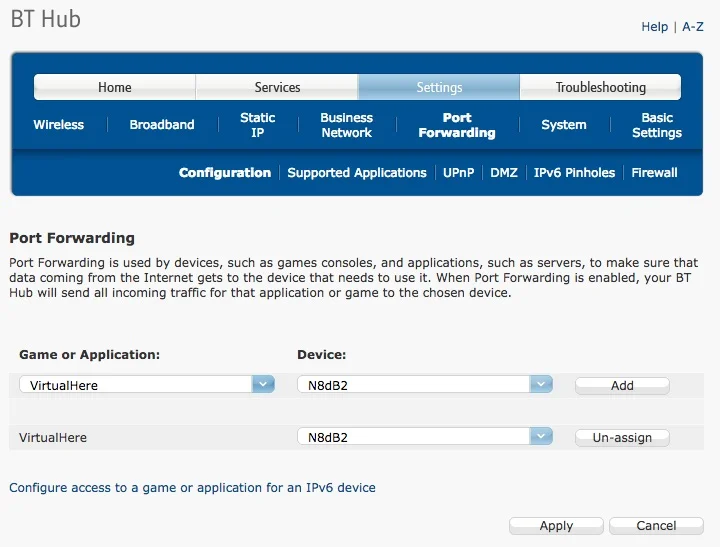Viewport: 720px width, 547px height.
Task: Select the Settings tab
Action: 439,87
